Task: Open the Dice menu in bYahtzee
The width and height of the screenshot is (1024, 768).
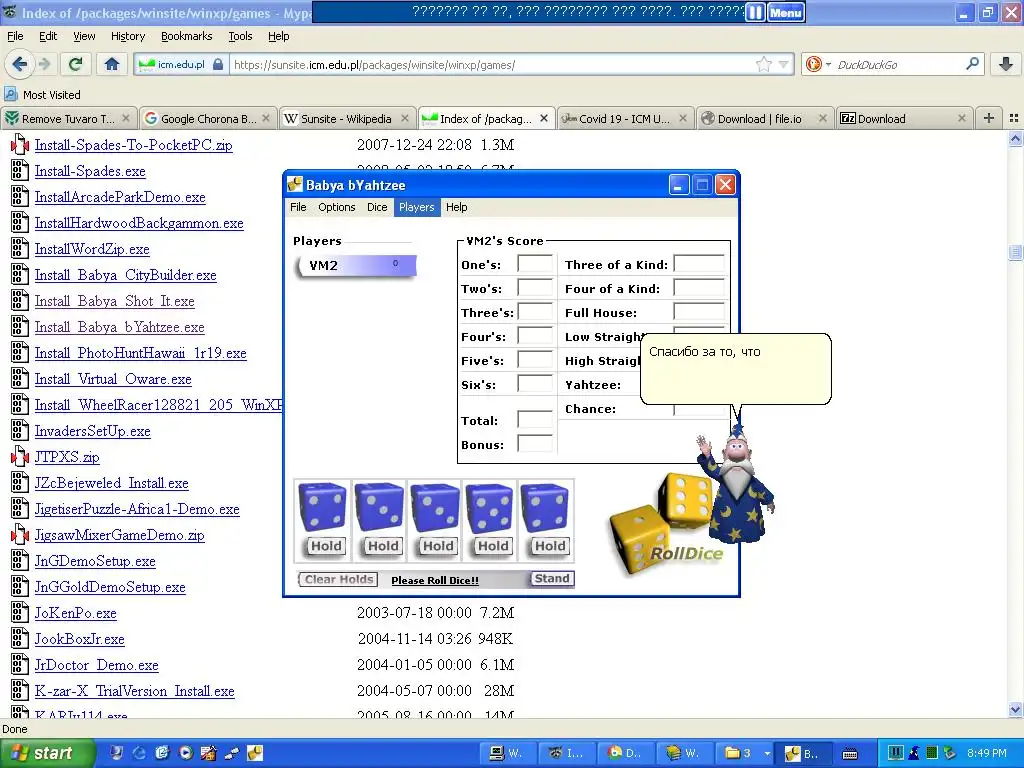Action: [377, 207]
